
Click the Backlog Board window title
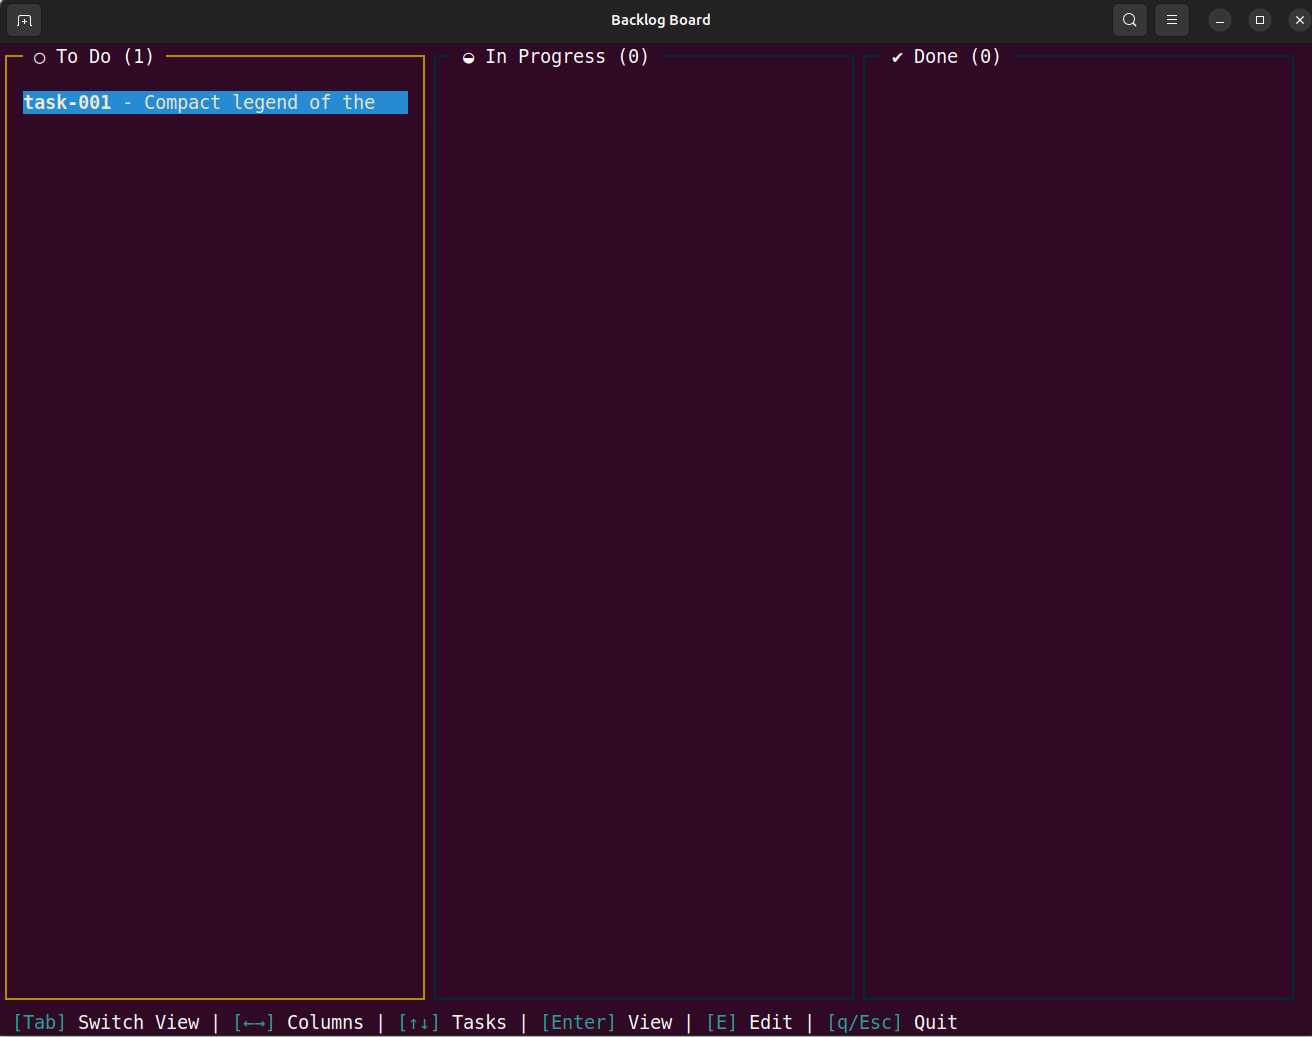coord(660,20)
